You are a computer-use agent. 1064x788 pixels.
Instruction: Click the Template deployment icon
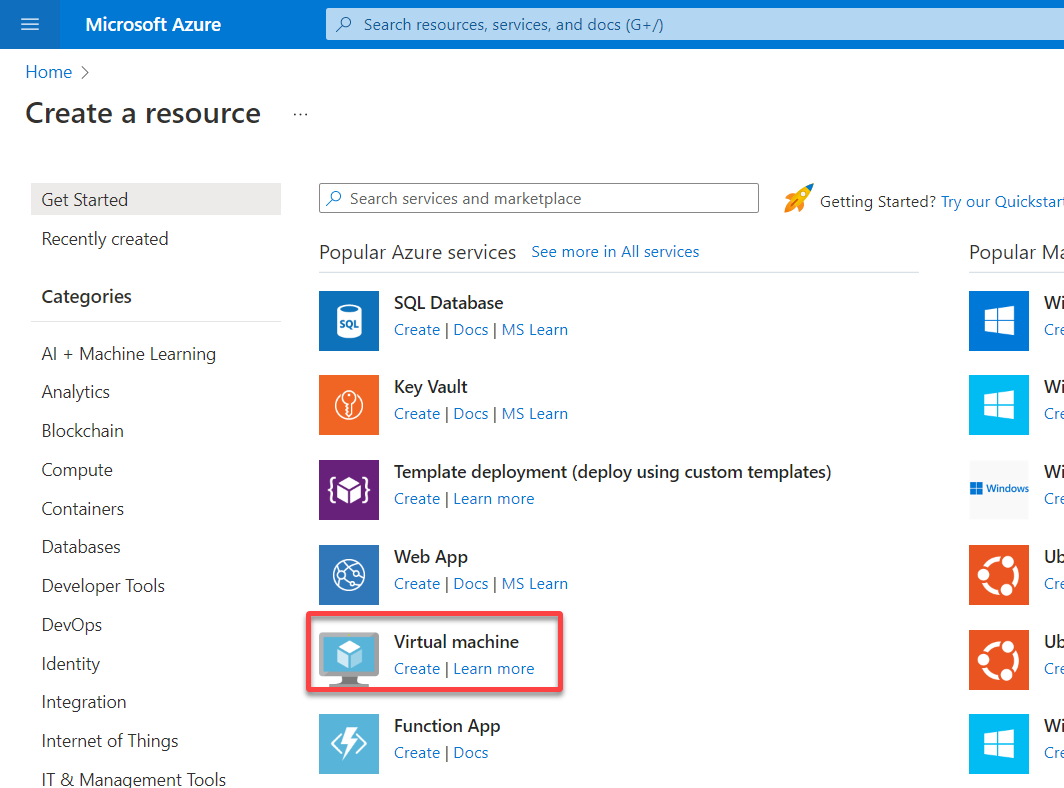pyautogui.click(x=349, y=490)
